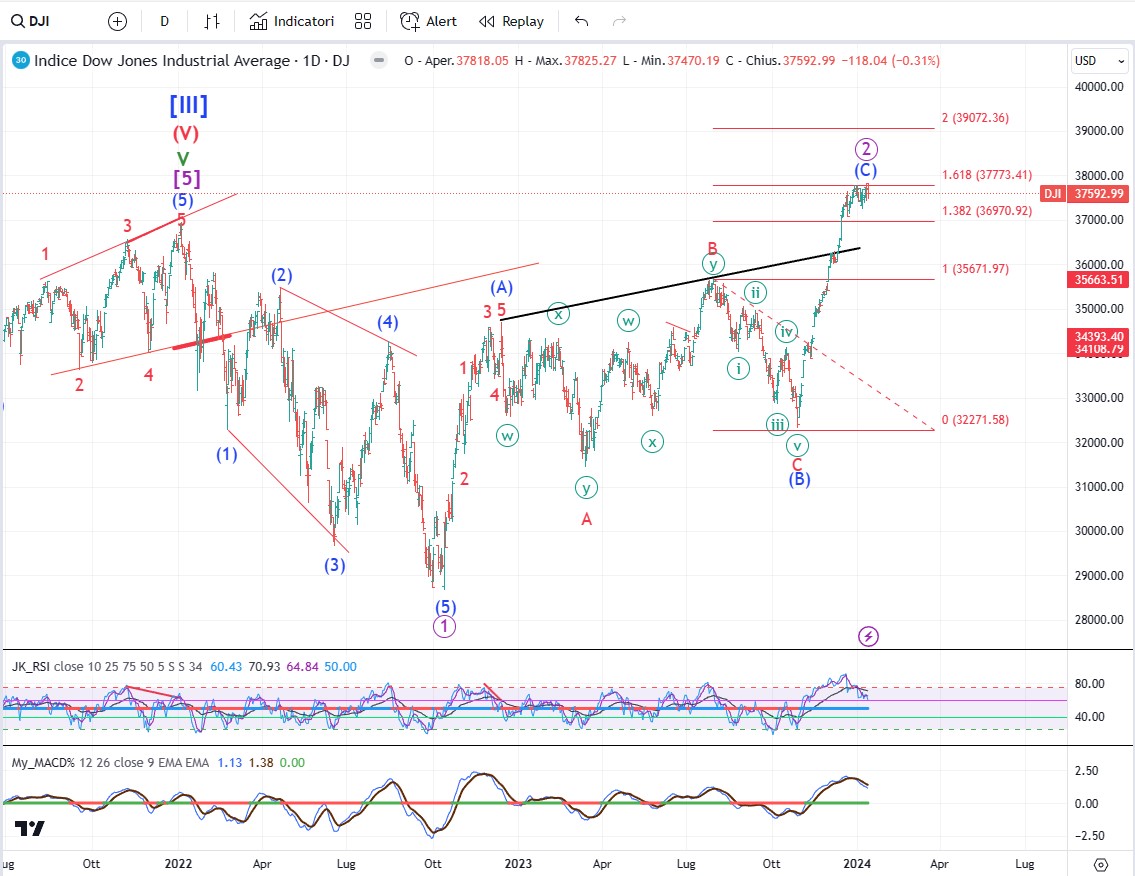This screenshot has width=1135, height=876.
Task: Click the MACD value 1.13
Action: tap(229, 763)
